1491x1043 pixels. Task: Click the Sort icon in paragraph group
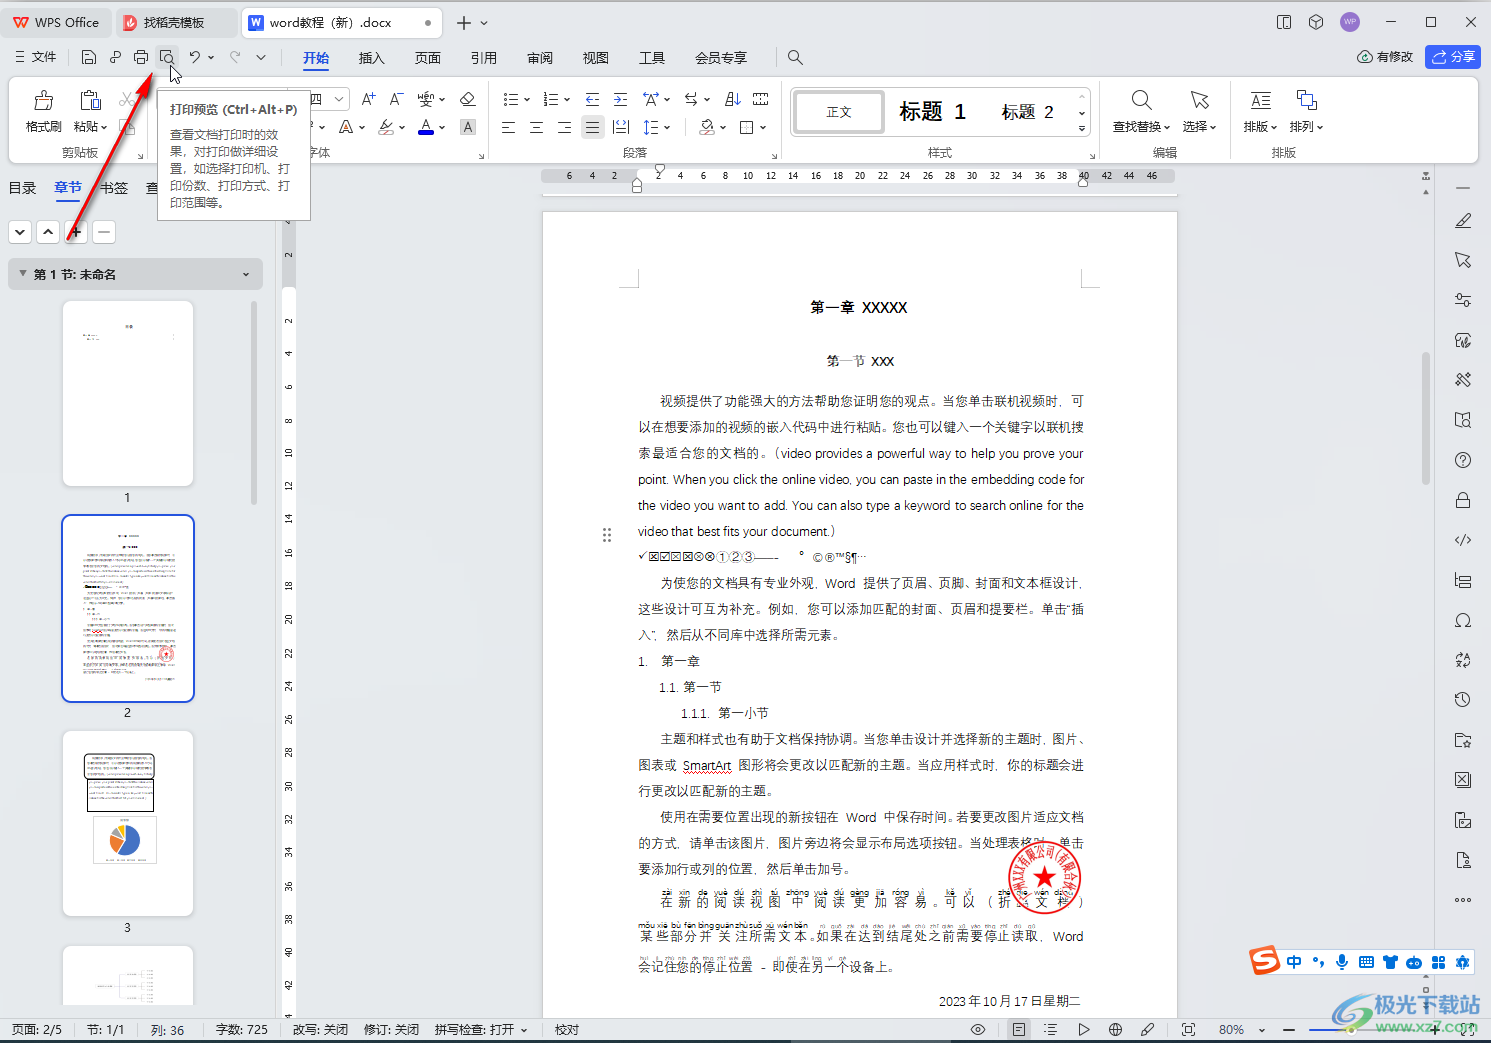click(x=732, y=99)
